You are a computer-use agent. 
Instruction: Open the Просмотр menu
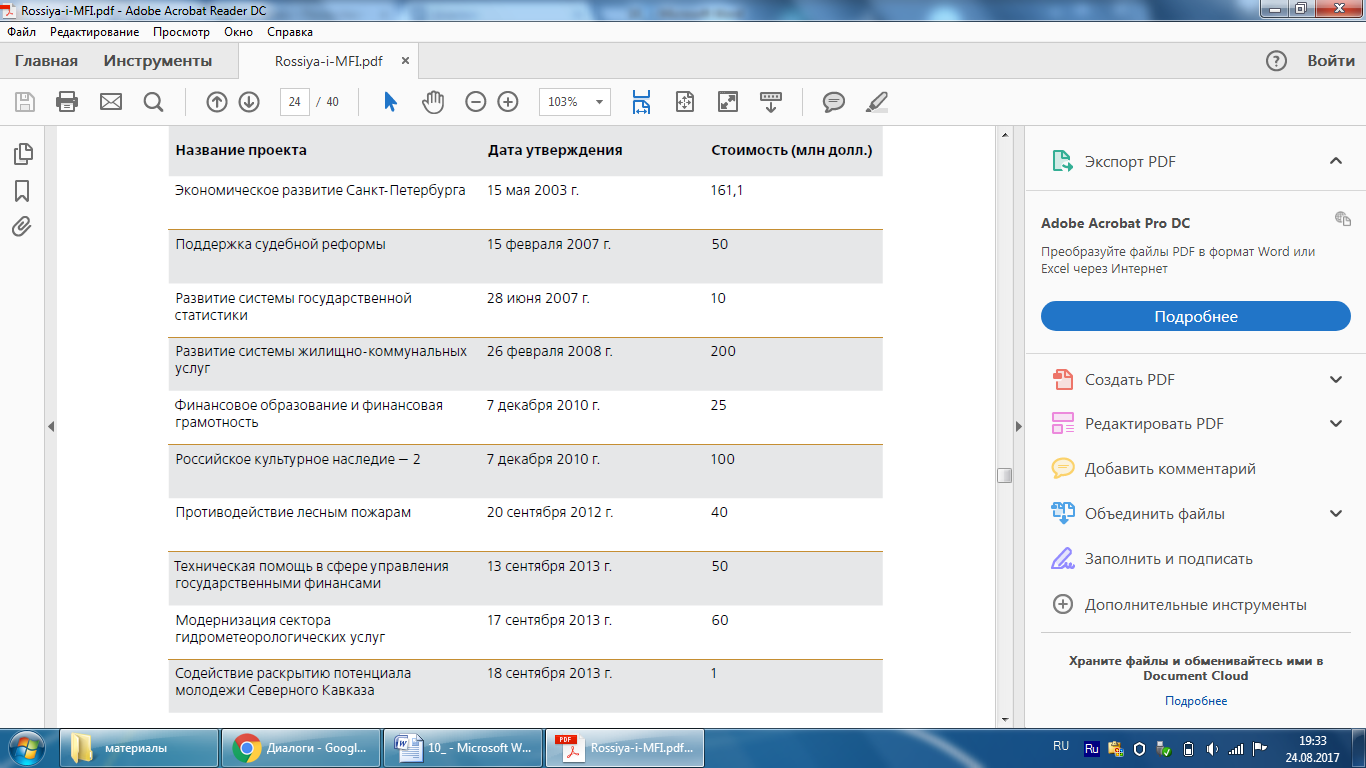click(181, 32)
